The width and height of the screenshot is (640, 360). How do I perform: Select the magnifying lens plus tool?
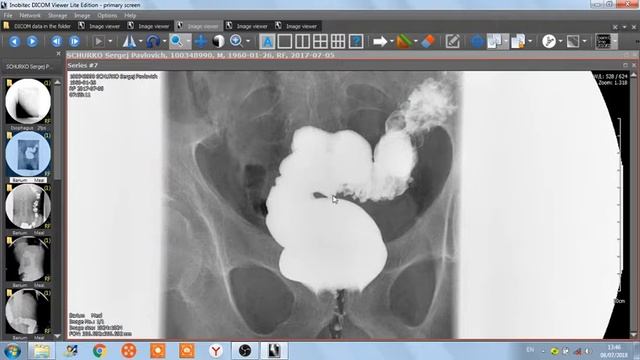[236, 41]
